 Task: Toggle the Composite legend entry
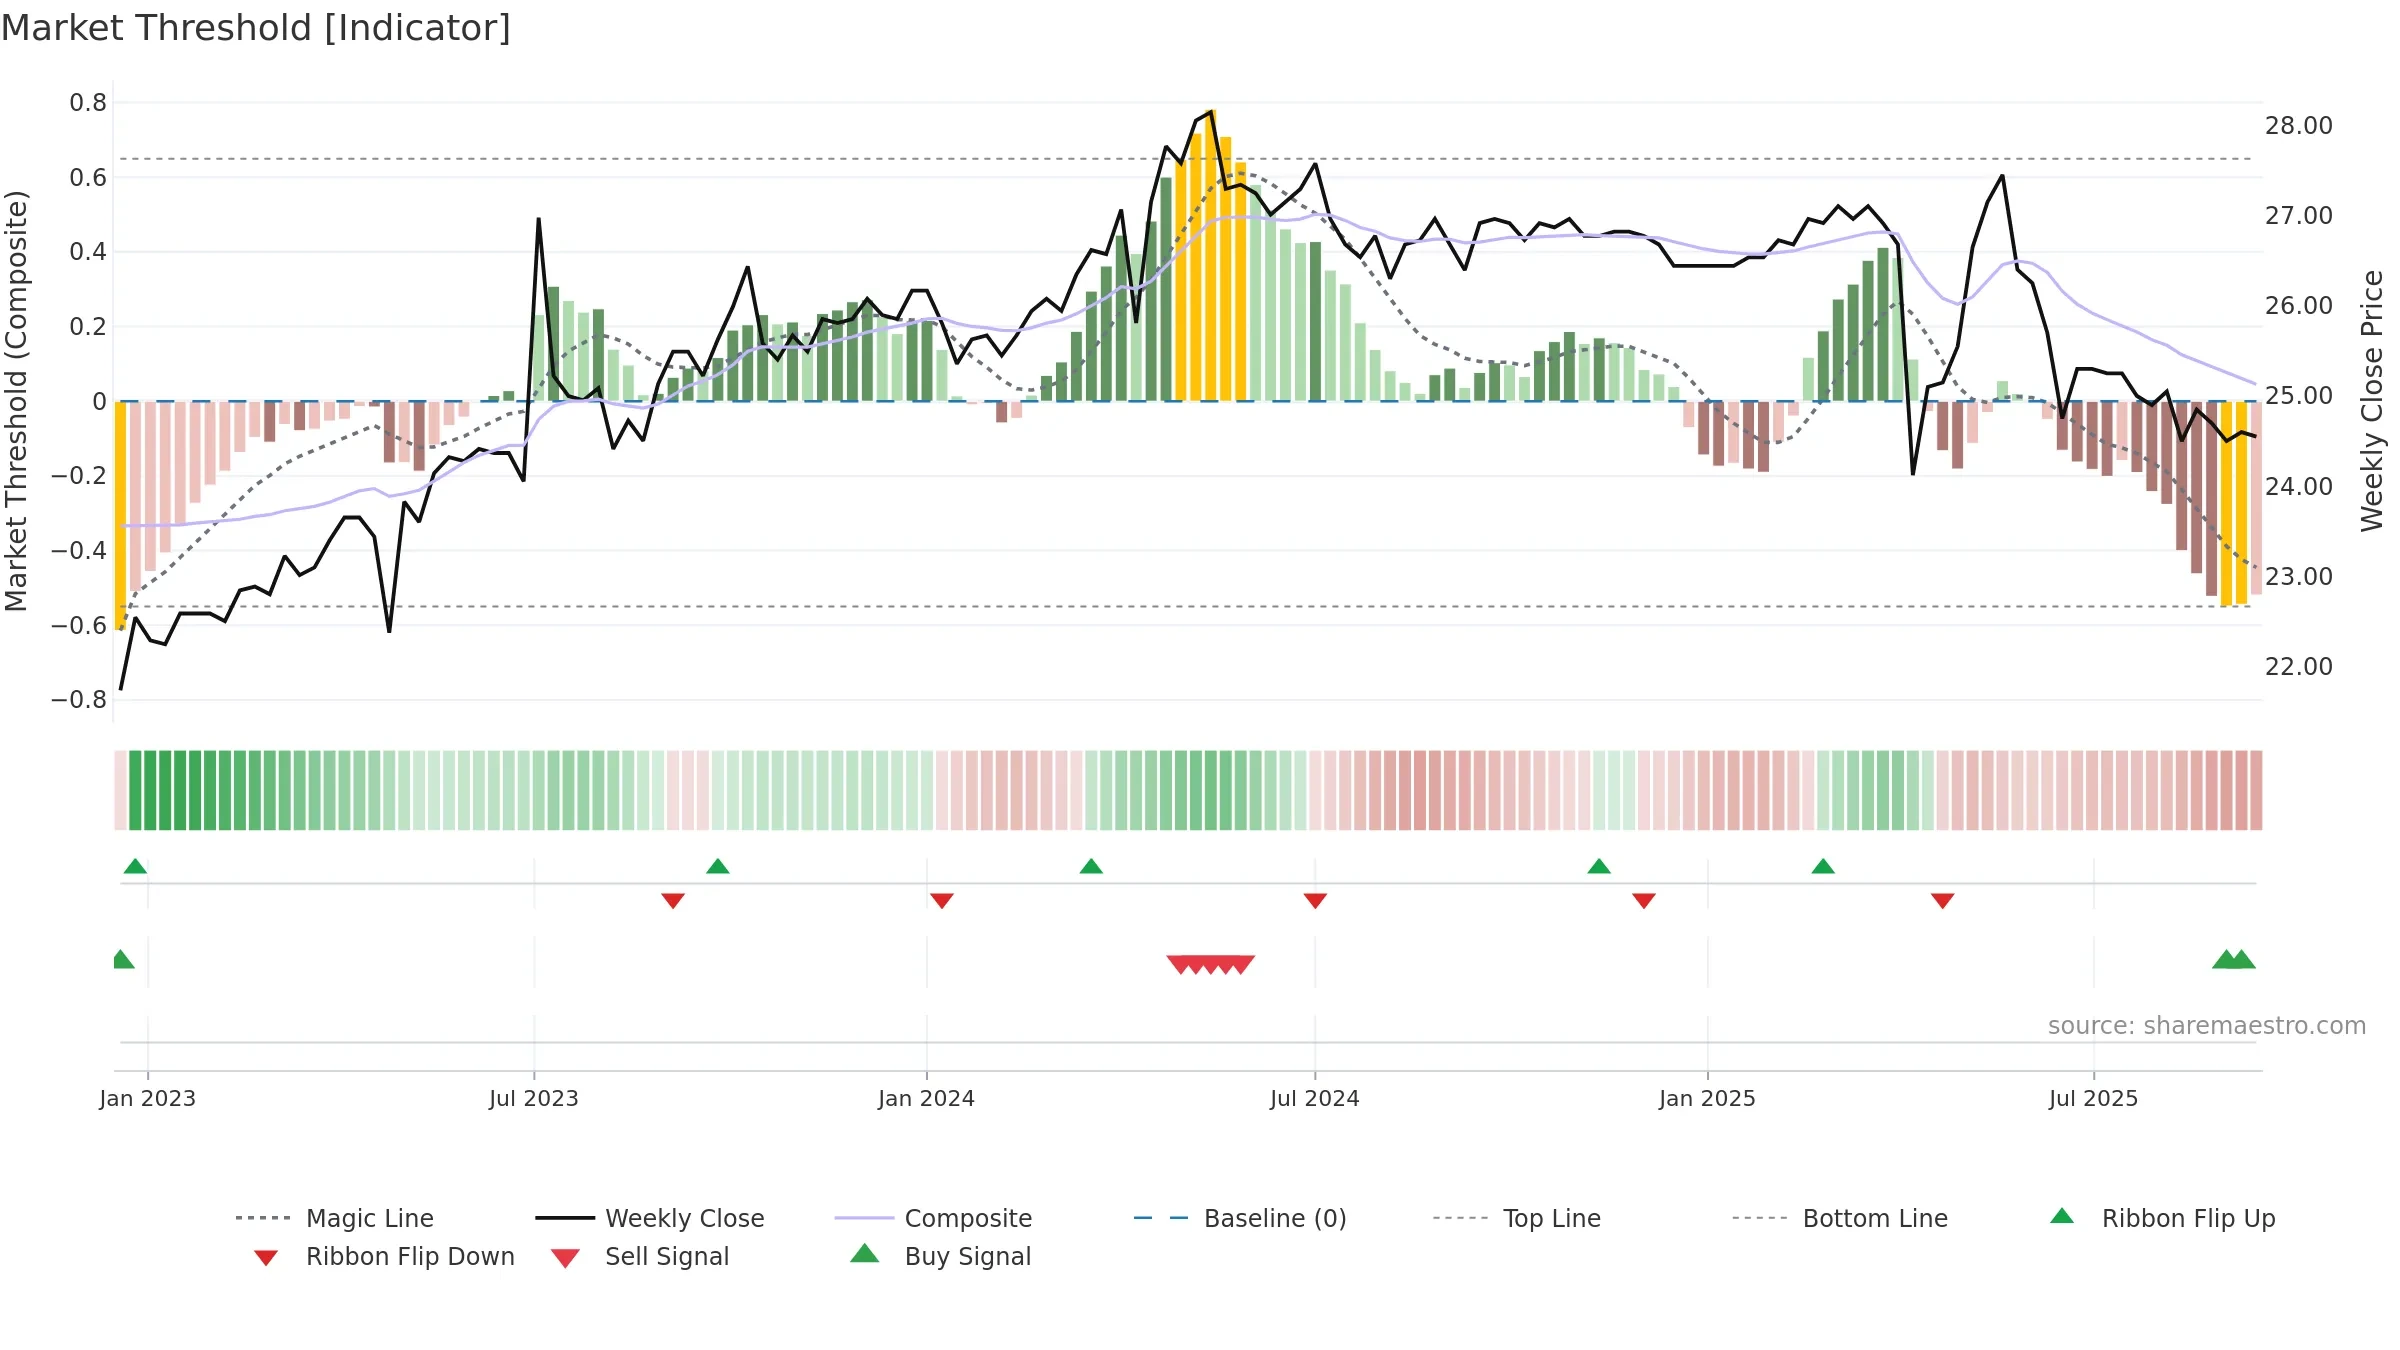point(933,1218)
